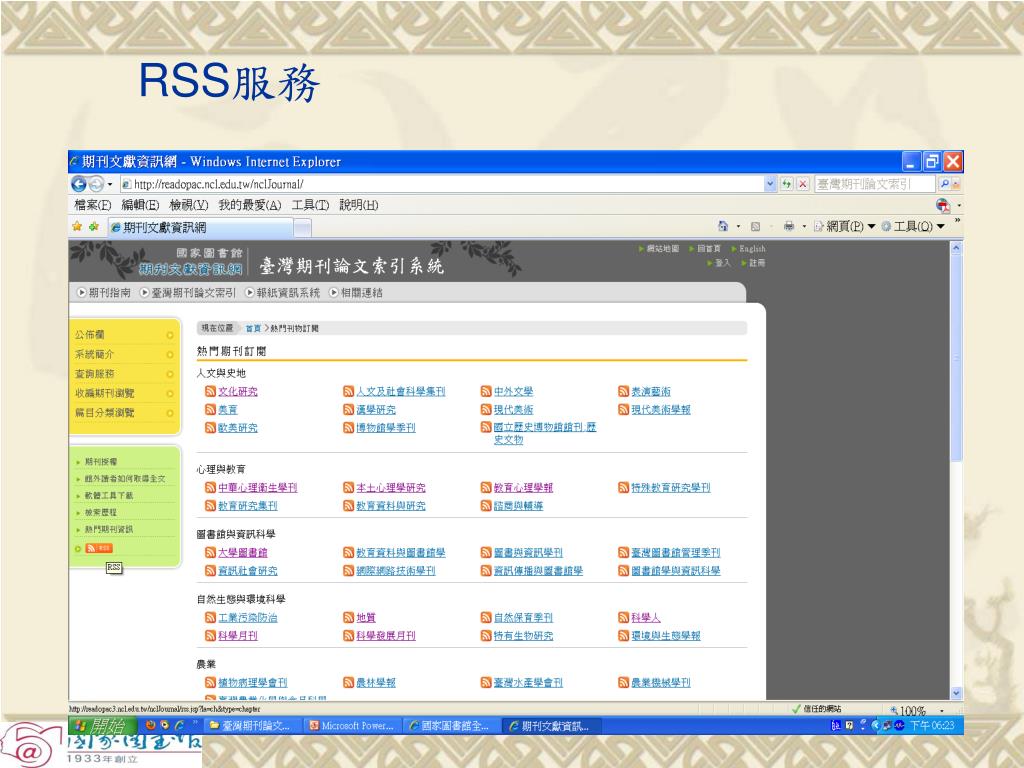
Task: Click the browser Back arrow button
Action: (78, 184)
